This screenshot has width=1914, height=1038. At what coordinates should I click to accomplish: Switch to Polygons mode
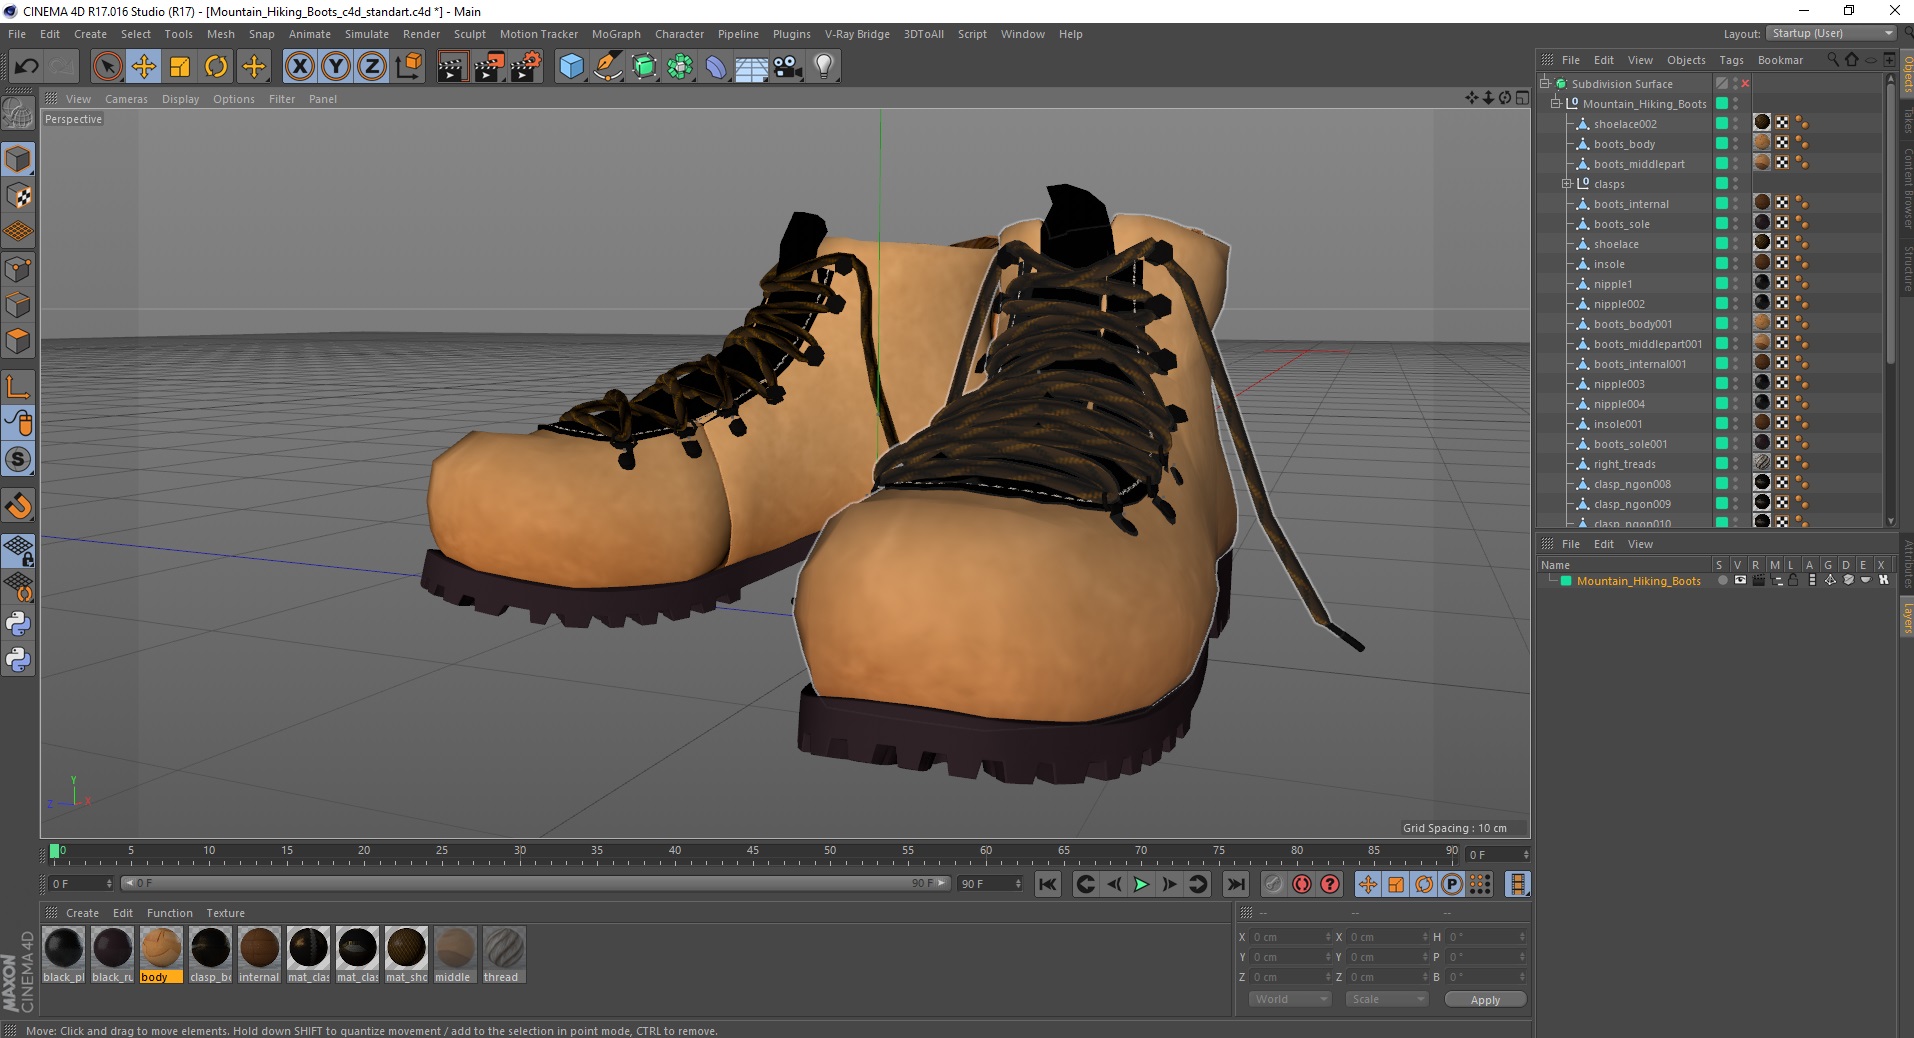click(18, 341)
